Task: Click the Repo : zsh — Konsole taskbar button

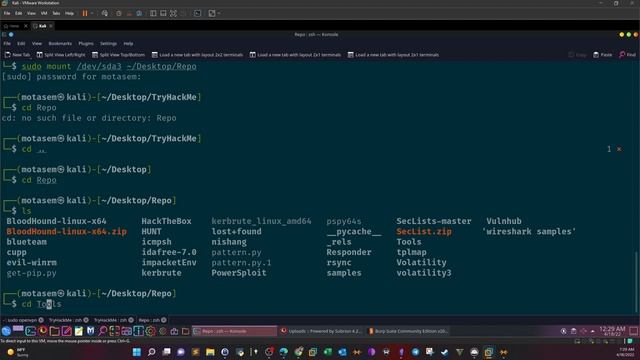Action: pyautogui.click(x=235, y=331)
